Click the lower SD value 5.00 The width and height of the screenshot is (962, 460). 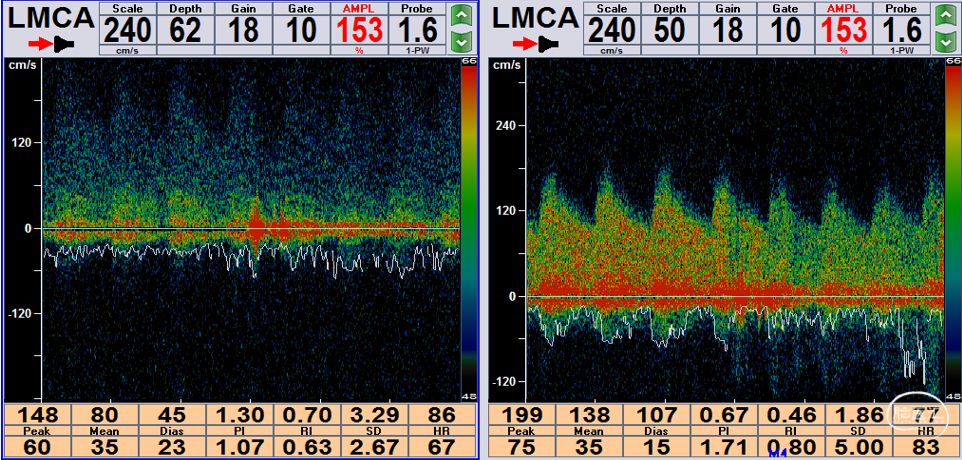pos(858,446)
